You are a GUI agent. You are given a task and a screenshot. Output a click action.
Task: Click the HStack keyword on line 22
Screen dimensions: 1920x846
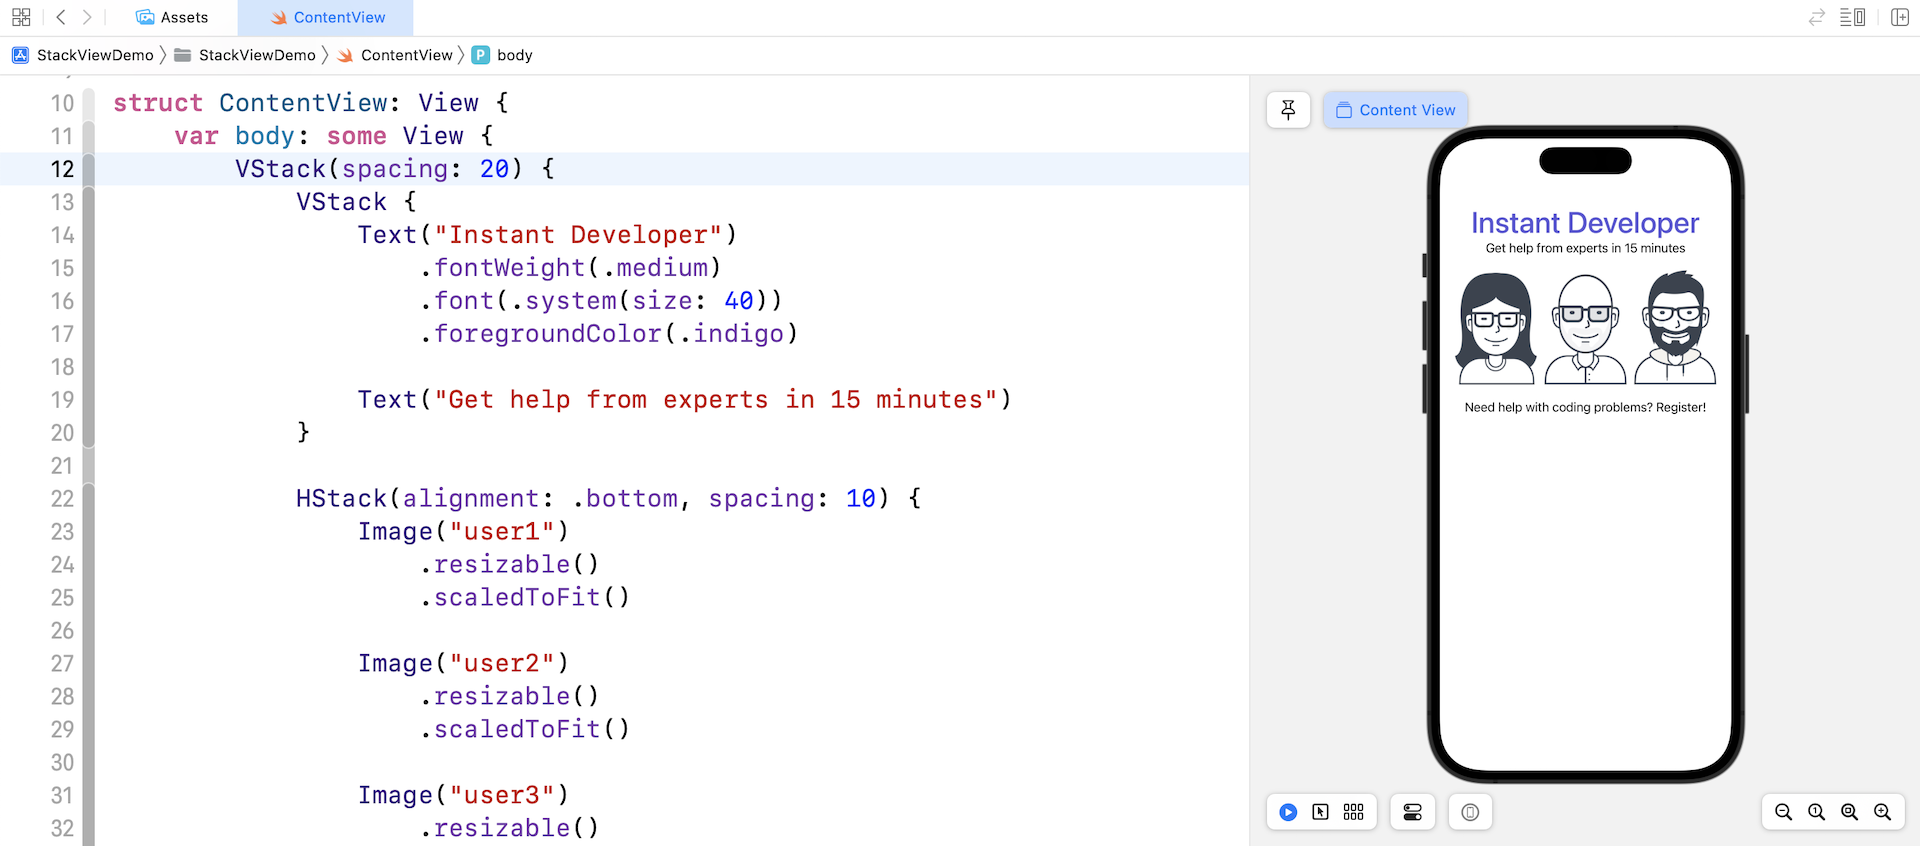click(342, 499)
